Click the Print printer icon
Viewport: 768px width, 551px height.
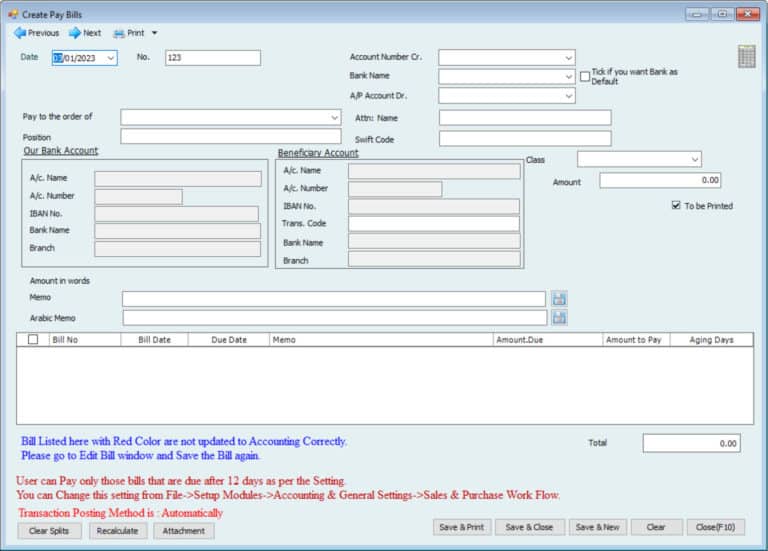pyautogui.click(x=119, y=33)
